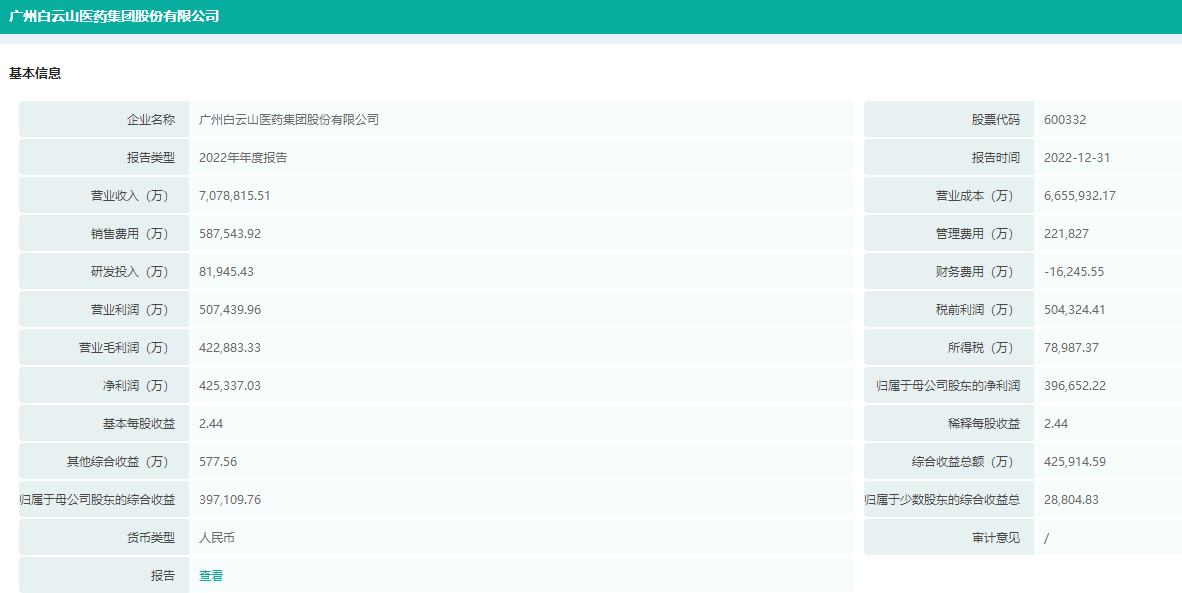Viewport: 1182px width, 593px height.
Task: Select the 基本信息 section heading
Action: [x=35, y=73]
